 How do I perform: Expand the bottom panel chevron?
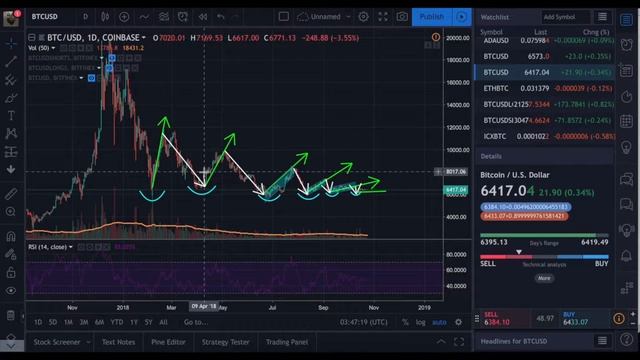point(441,342)
